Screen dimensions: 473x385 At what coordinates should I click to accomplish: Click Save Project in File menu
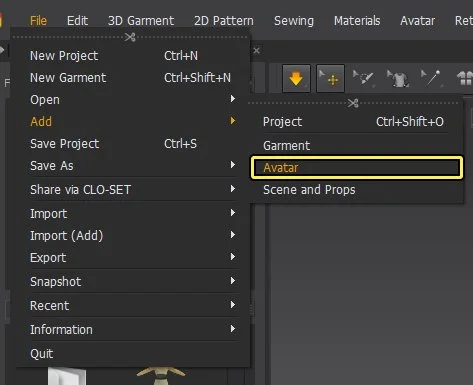[x=132, y=144]
